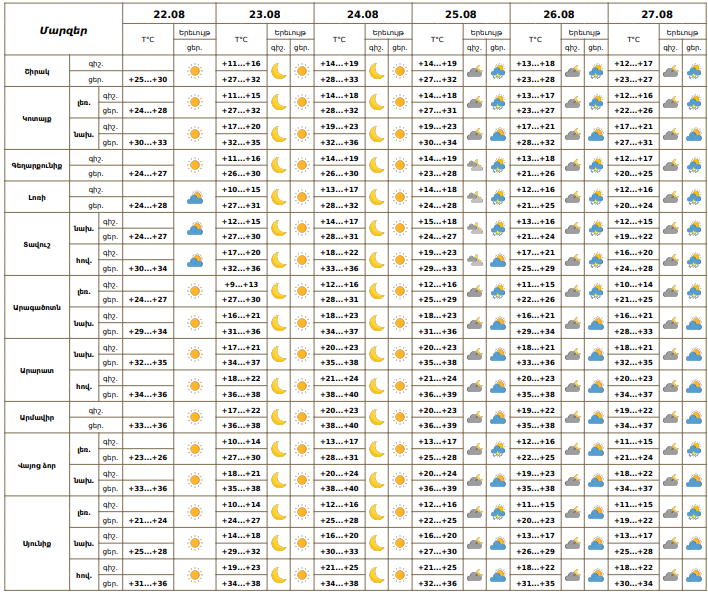
Task: Click the sun icon for Սյունիք հով. on 22.08
Action: [x=195, y=575]
